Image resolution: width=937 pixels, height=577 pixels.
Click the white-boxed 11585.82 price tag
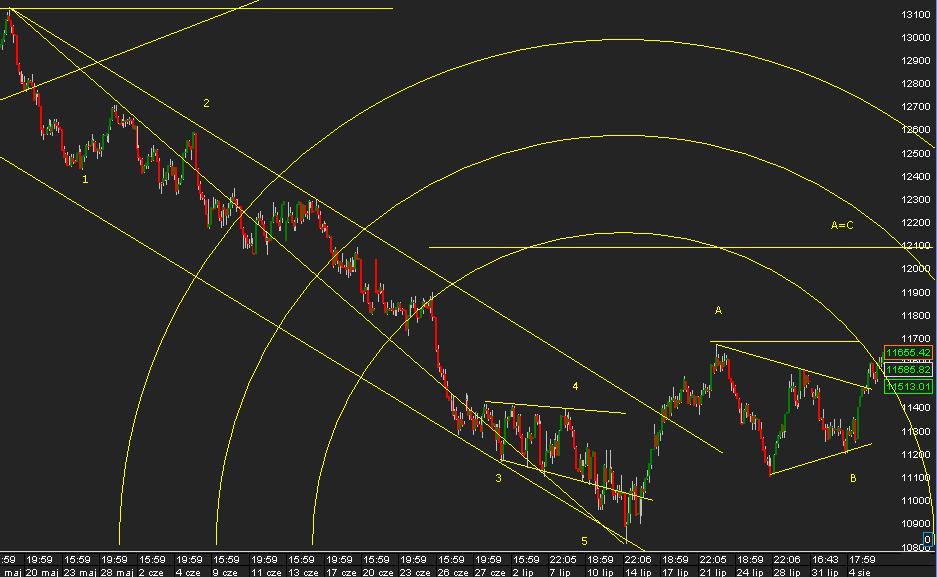click(x=908, y=370)
